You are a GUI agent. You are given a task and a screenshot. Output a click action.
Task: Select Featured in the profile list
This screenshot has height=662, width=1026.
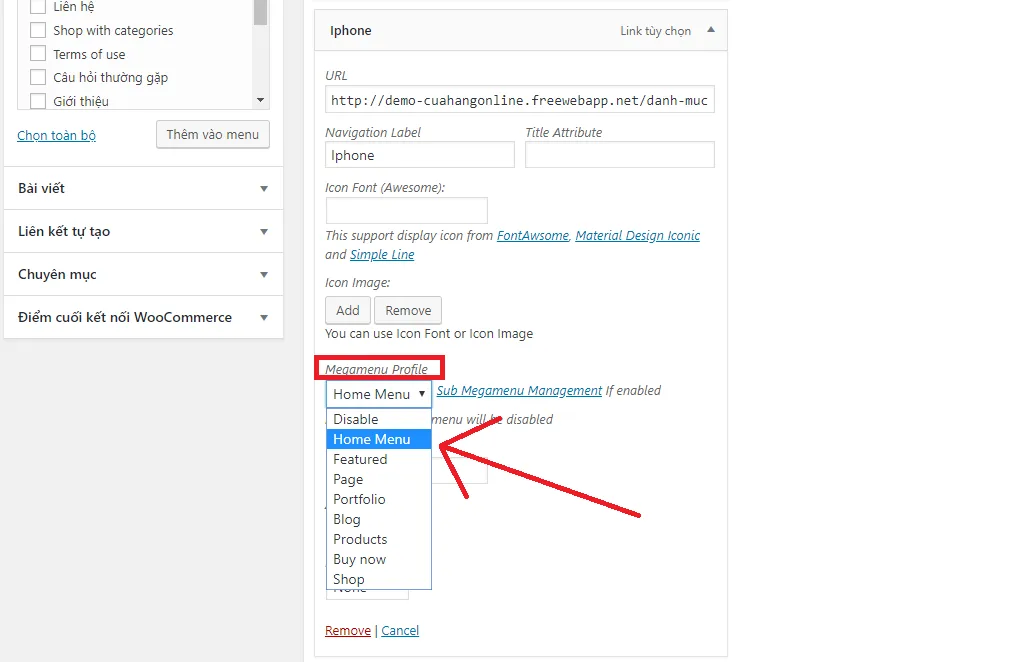click(x=379, y=459)
